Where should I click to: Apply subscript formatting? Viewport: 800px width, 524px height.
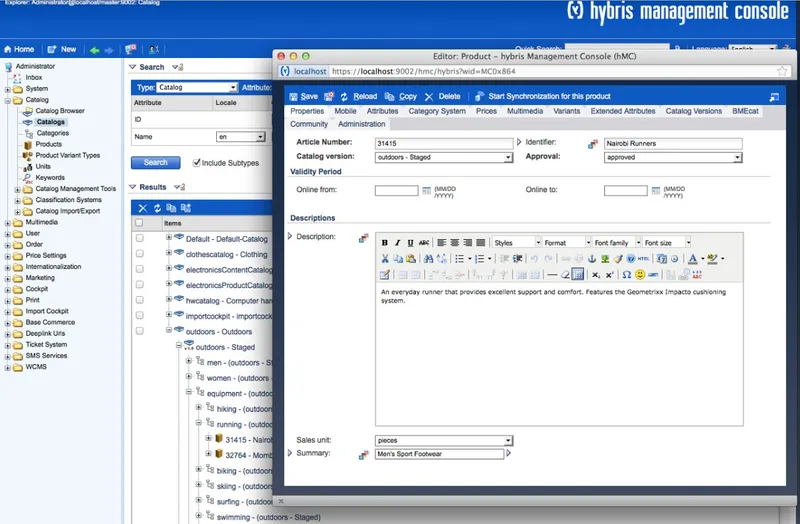596,275
